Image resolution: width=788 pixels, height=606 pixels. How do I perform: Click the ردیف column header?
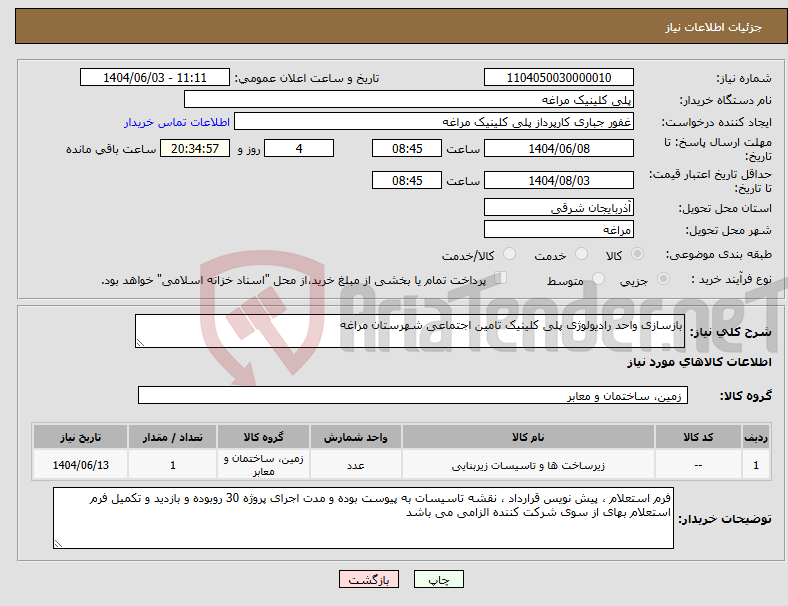coord(756,437)
